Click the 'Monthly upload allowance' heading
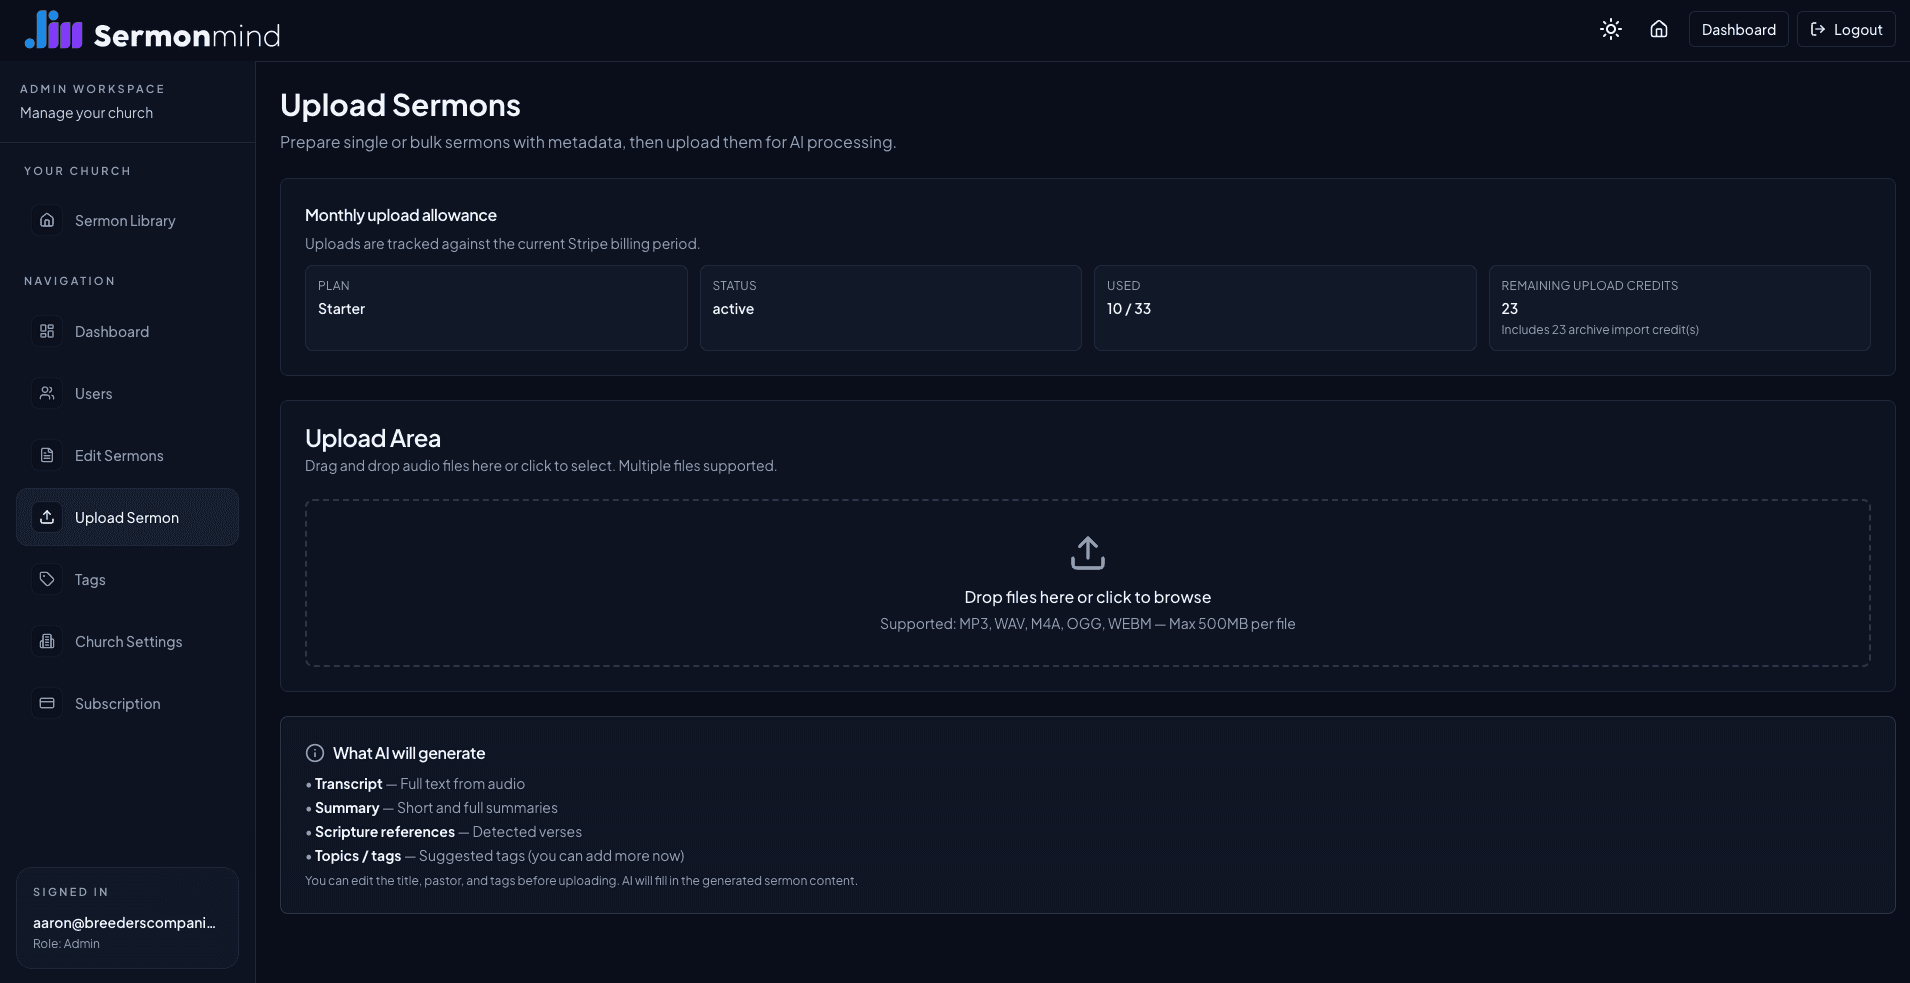 [x=401, y=215]
